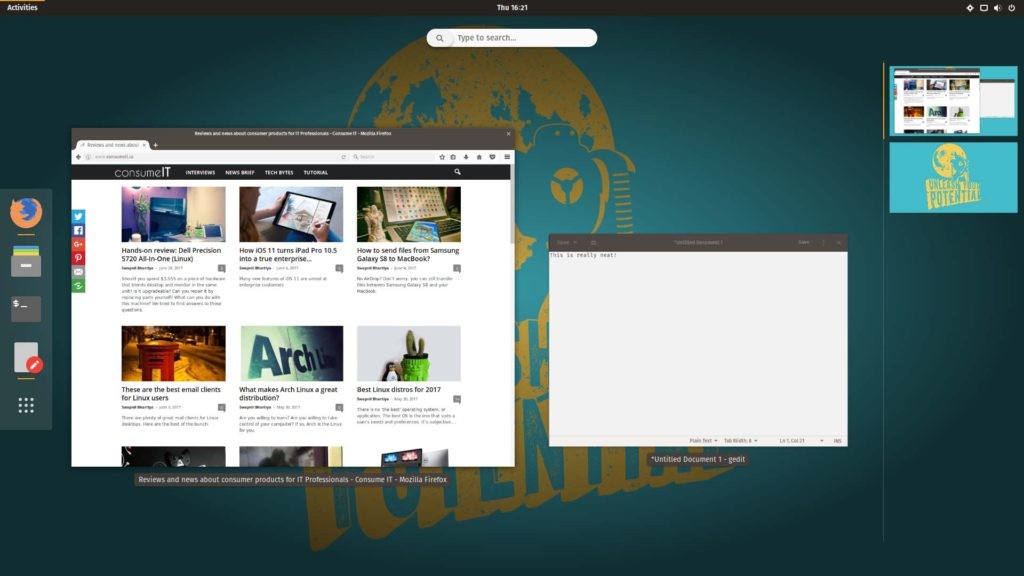Click the Facebook share icon
Viewport: 1024px width, 576px height.
(x=77, y=232)
